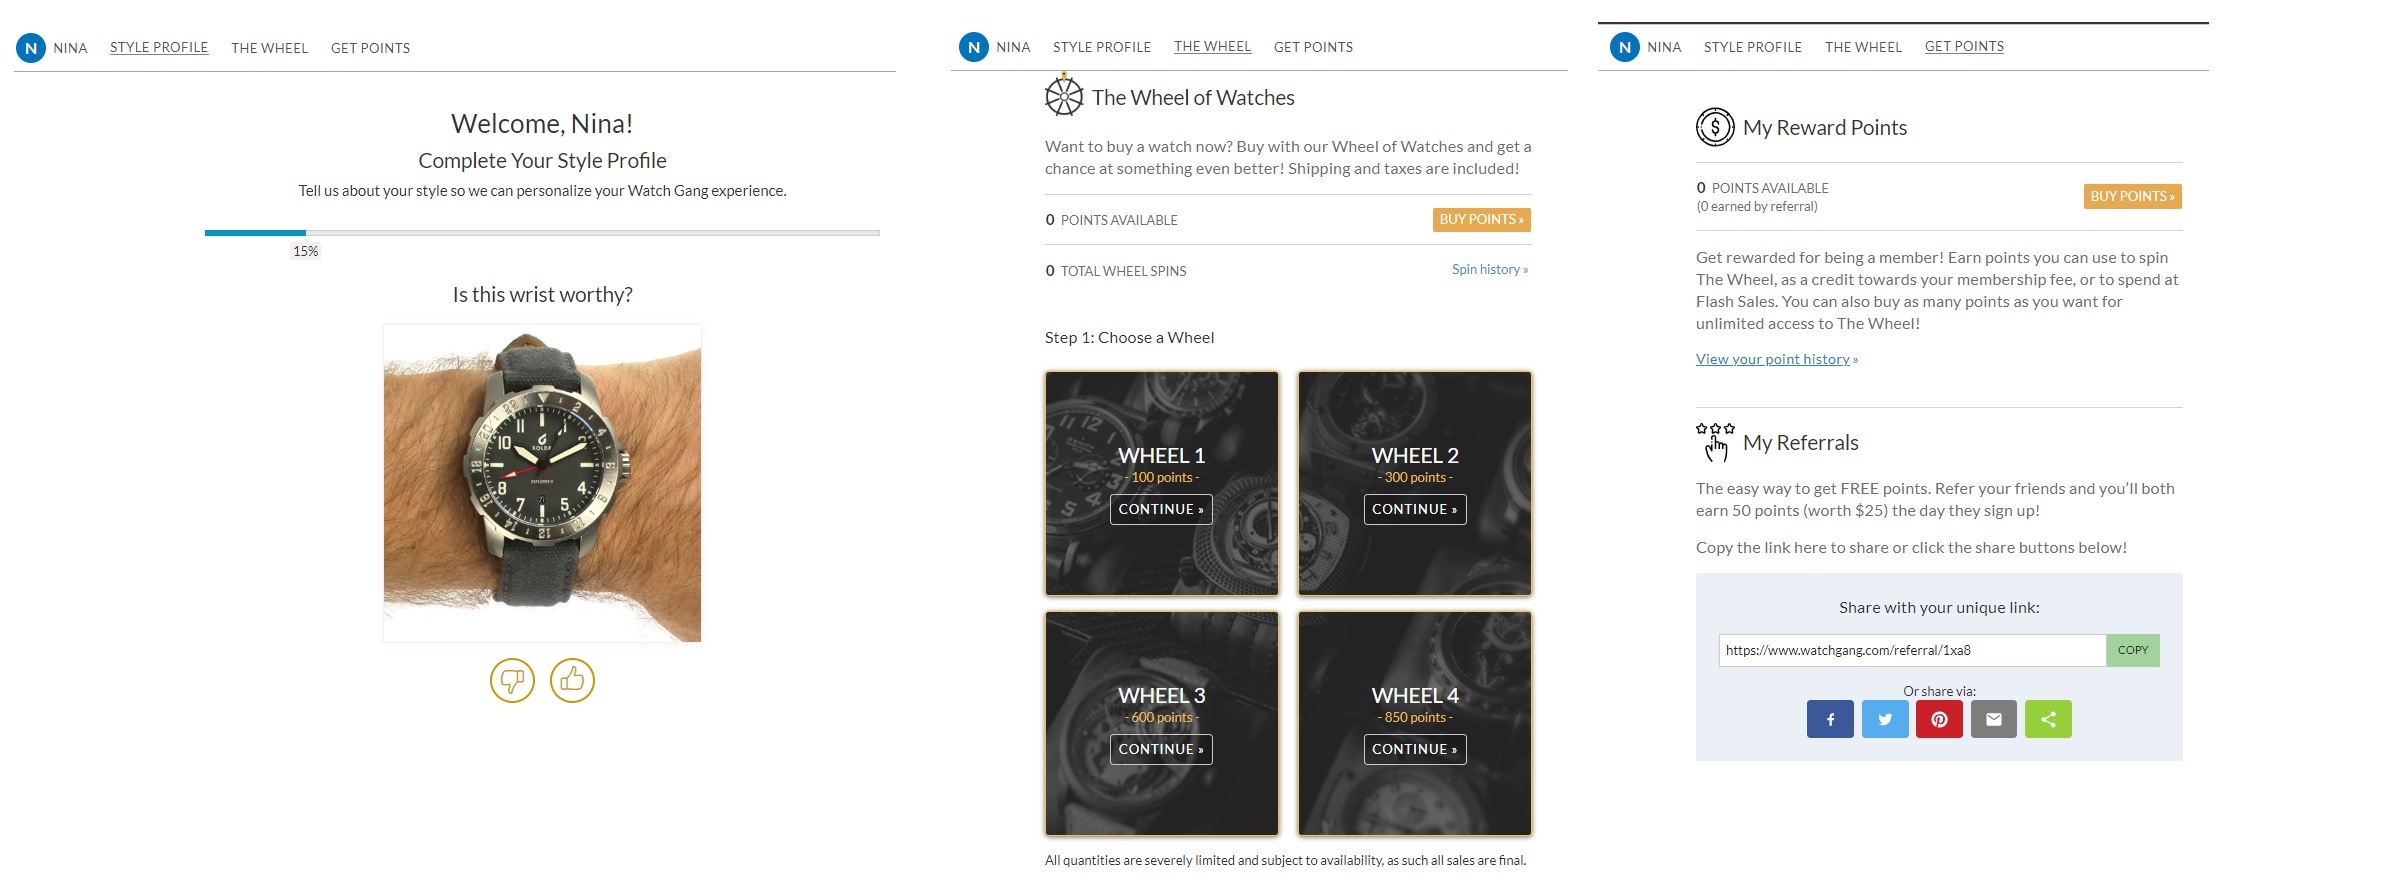Click the Nina avatar icon in left panel
The image size is (2392, 886).
31,48
